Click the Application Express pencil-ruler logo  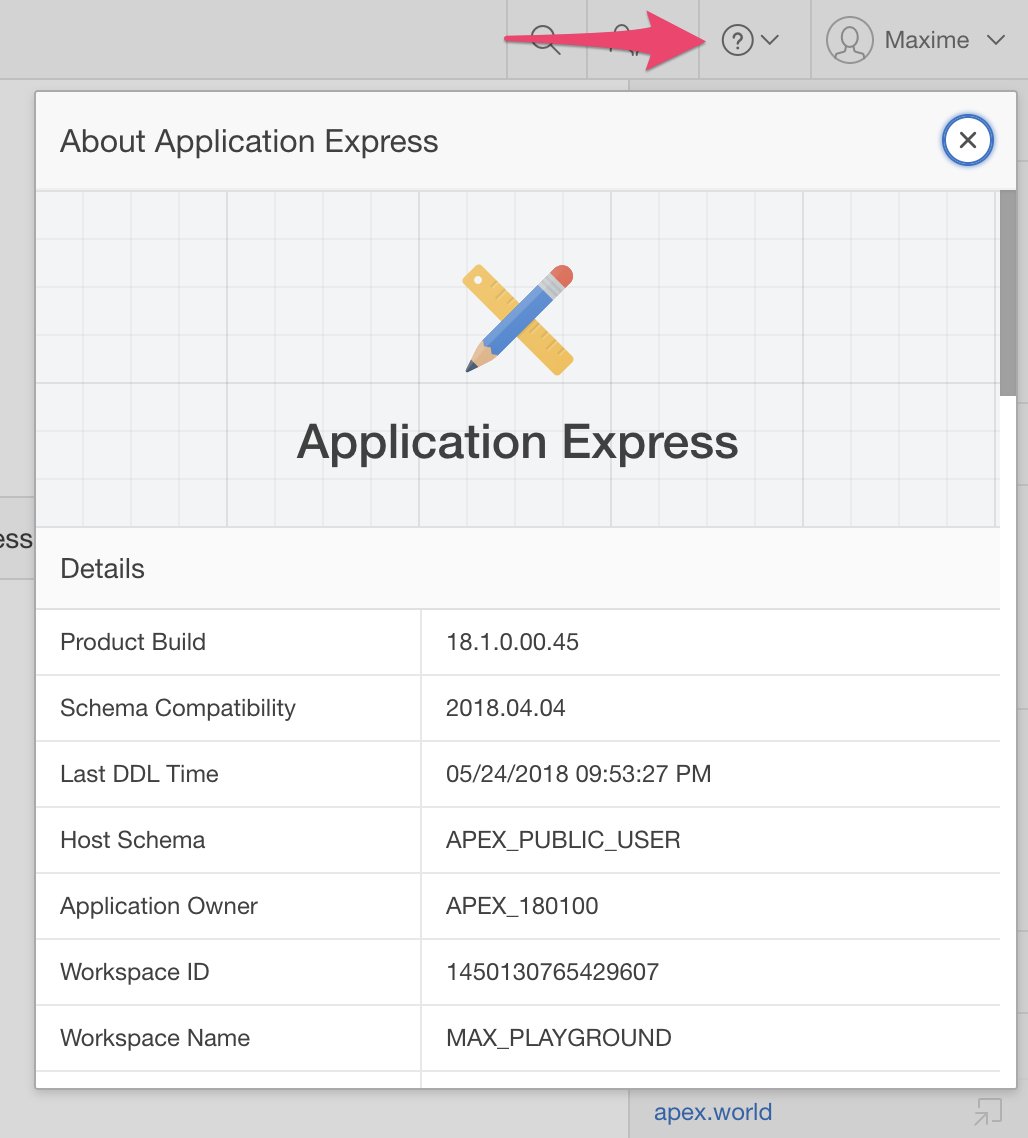518,319
